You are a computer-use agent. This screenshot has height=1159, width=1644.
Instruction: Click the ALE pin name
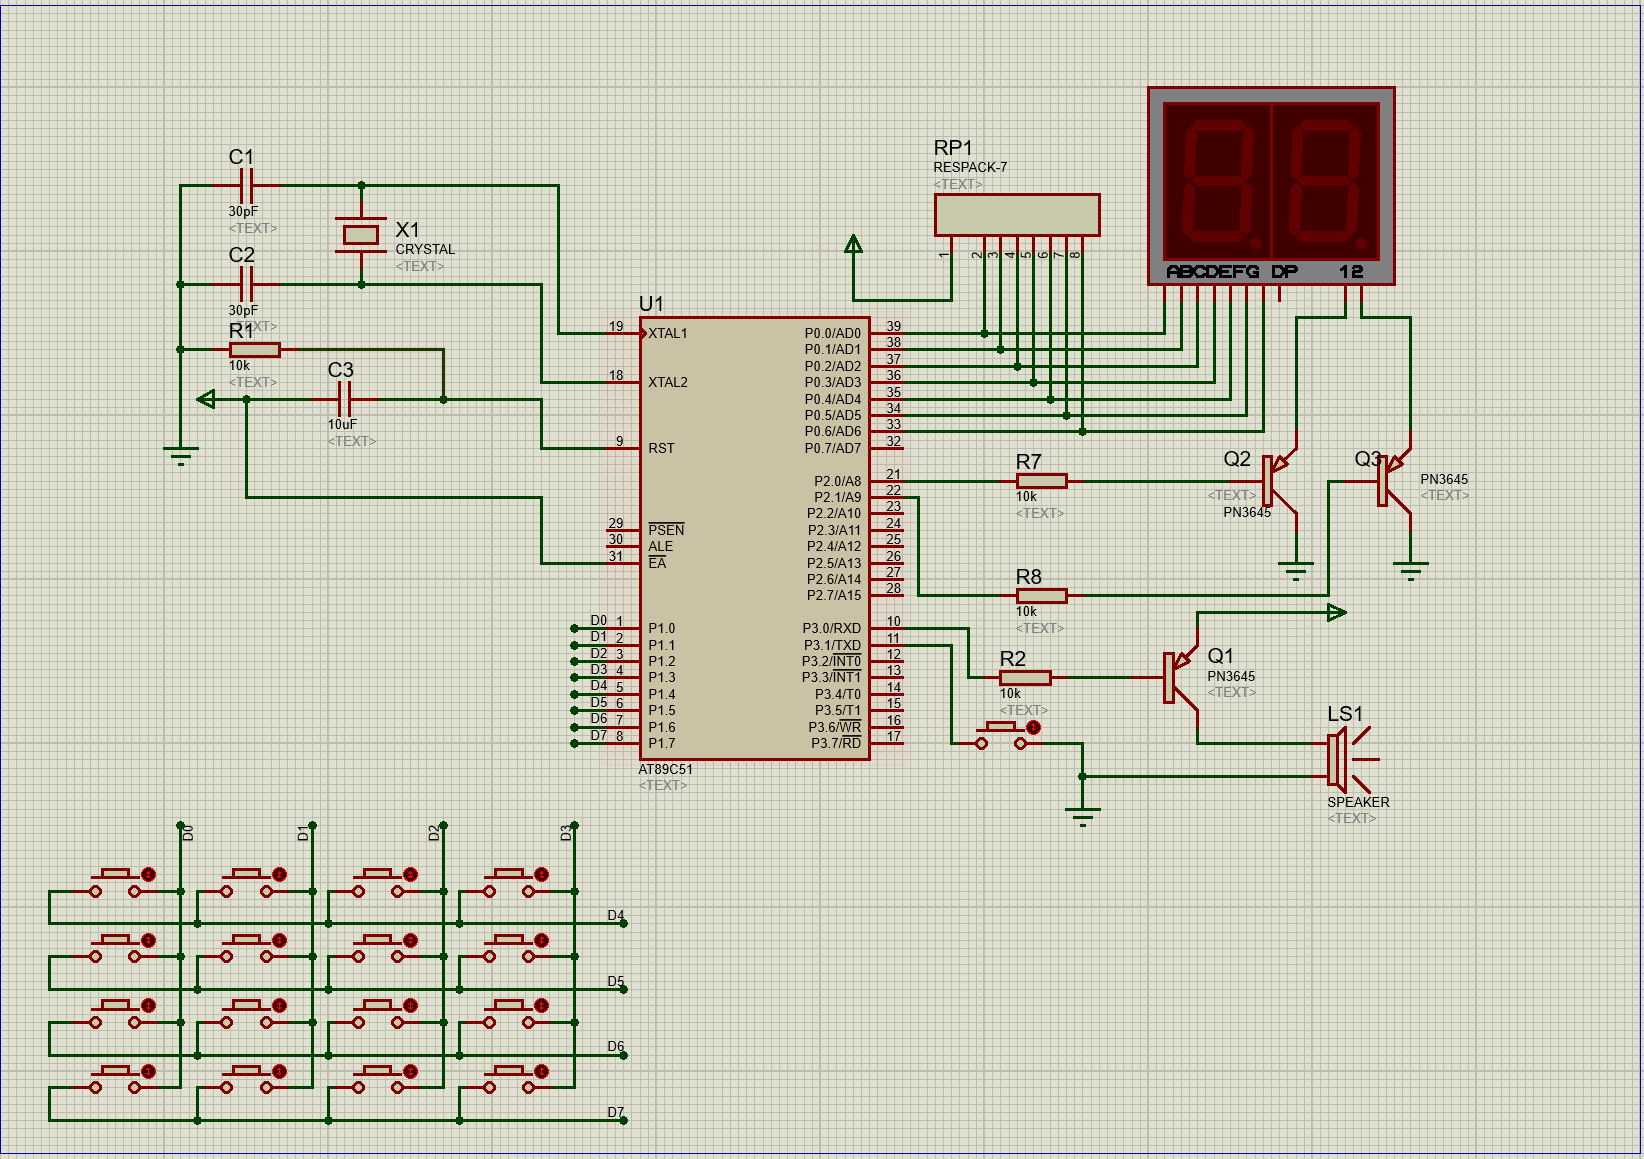pos(661,547)
